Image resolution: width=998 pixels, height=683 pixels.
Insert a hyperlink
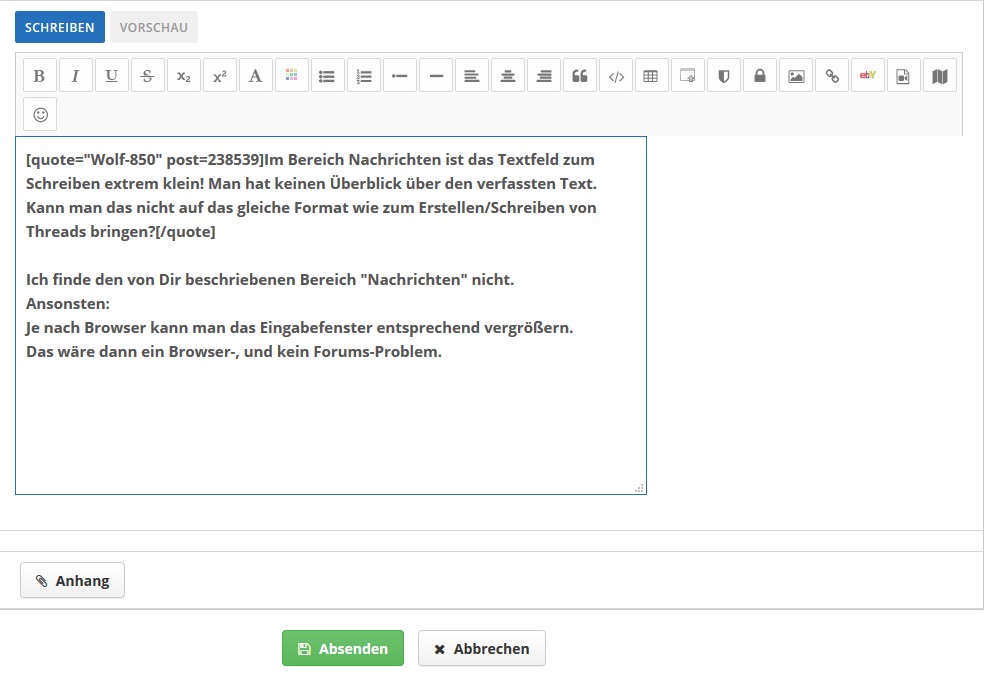(x=832, y=76)
